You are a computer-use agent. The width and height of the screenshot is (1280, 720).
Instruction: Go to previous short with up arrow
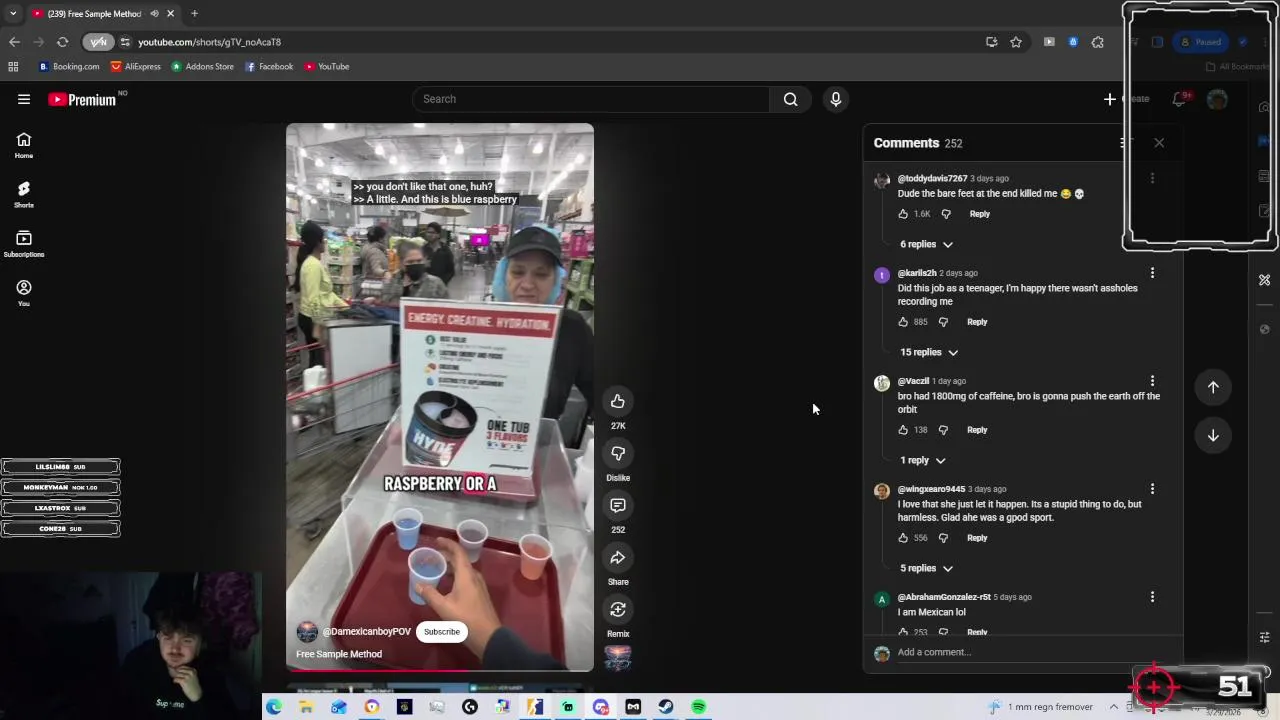pyautogui.click(x=1213, y=387)
